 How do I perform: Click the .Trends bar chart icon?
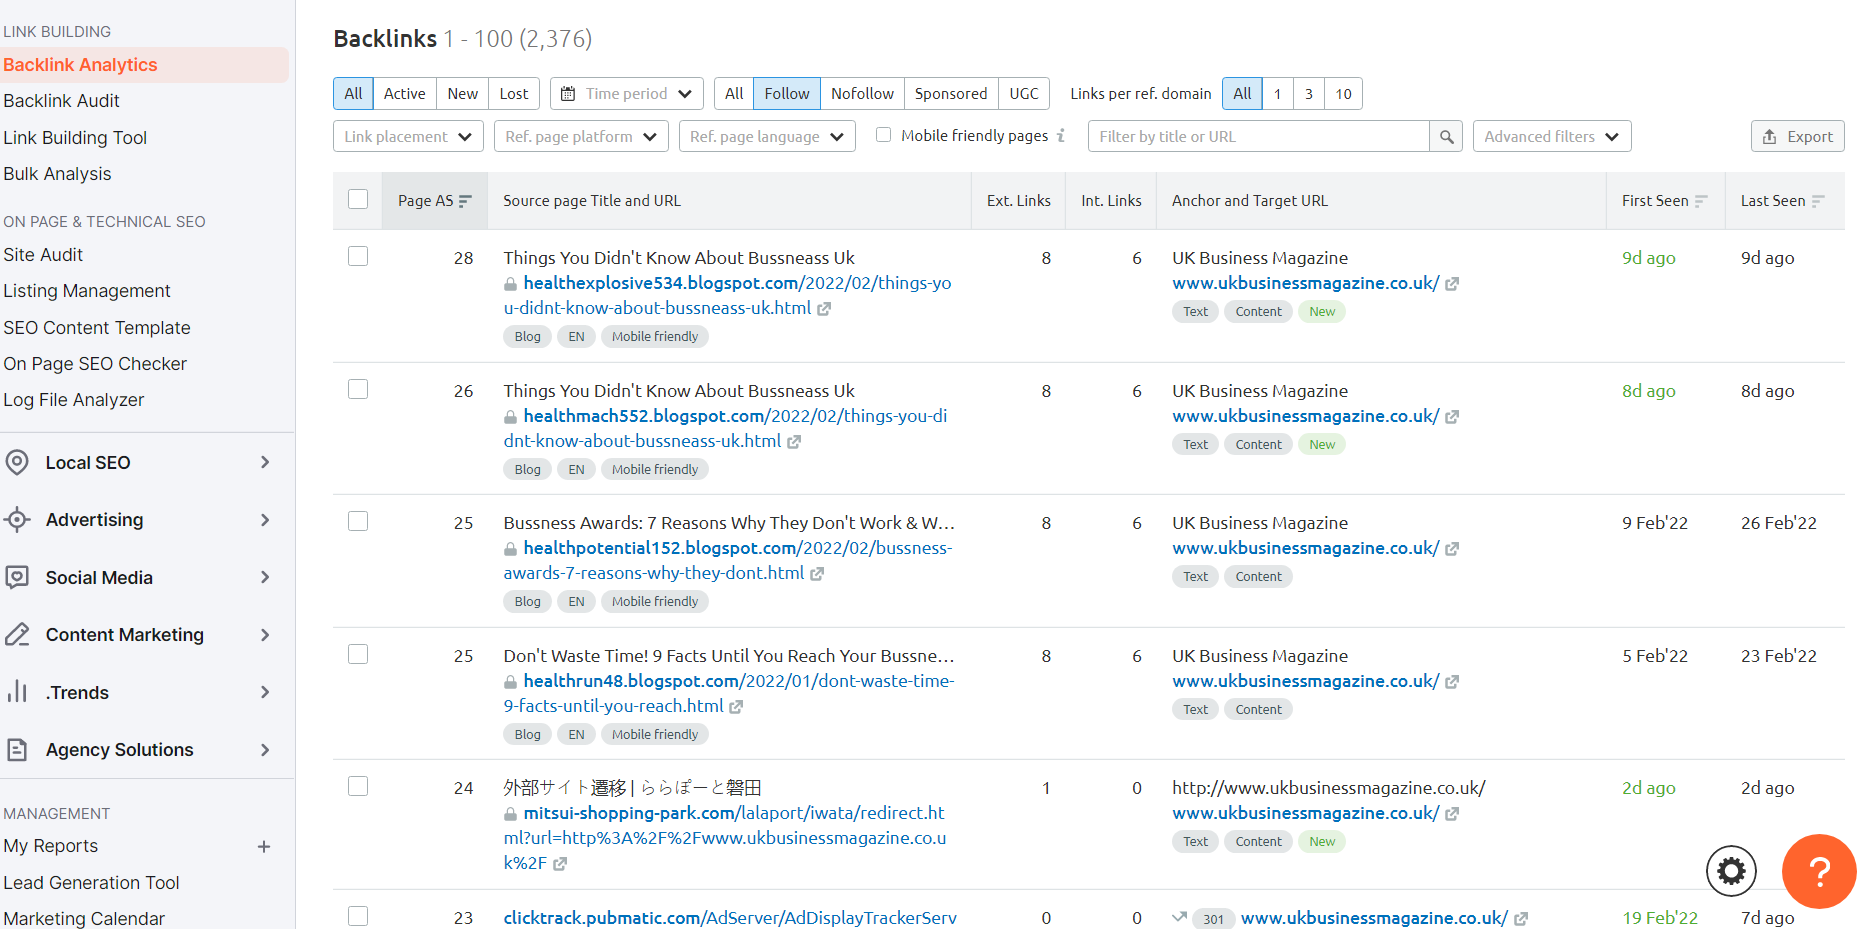point(17,692)
